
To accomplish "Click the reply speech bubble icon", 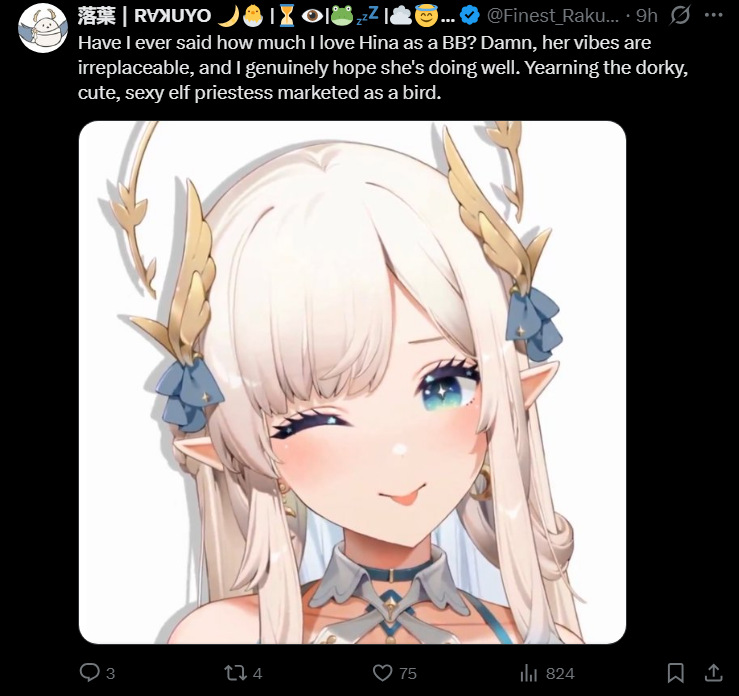I will (x=89, y=672).
